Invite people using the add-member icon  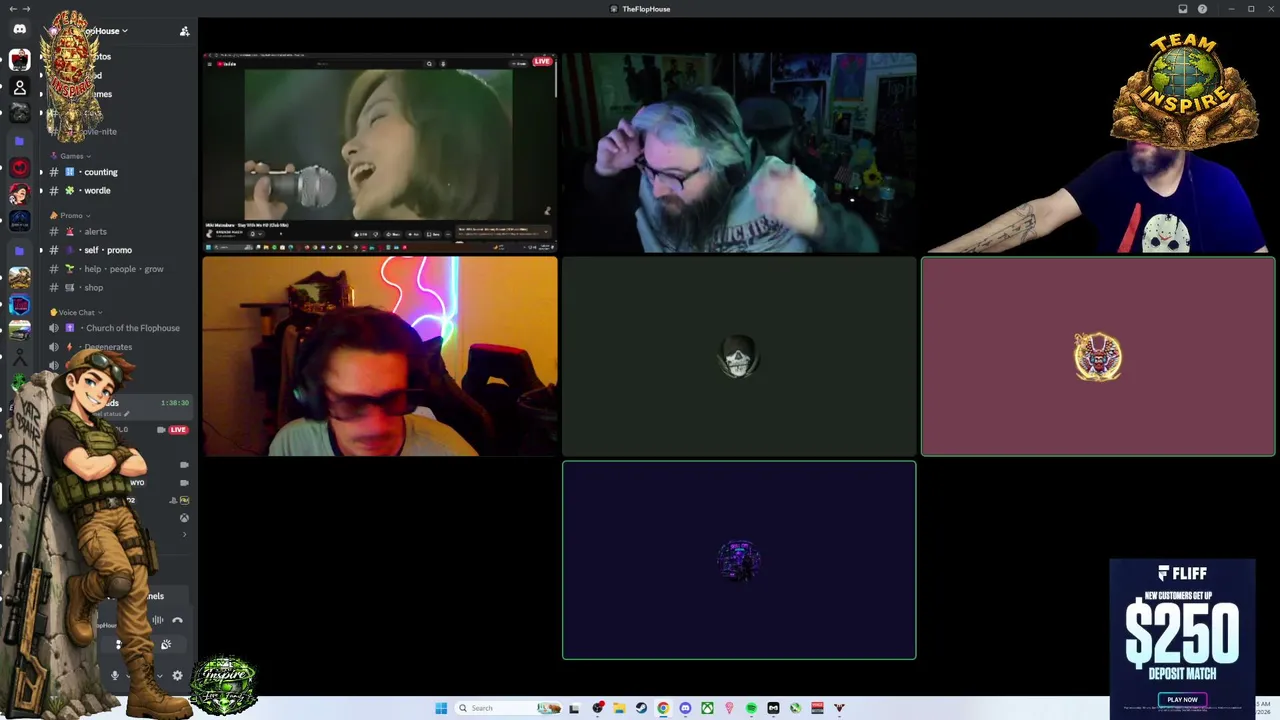point(184,31)
